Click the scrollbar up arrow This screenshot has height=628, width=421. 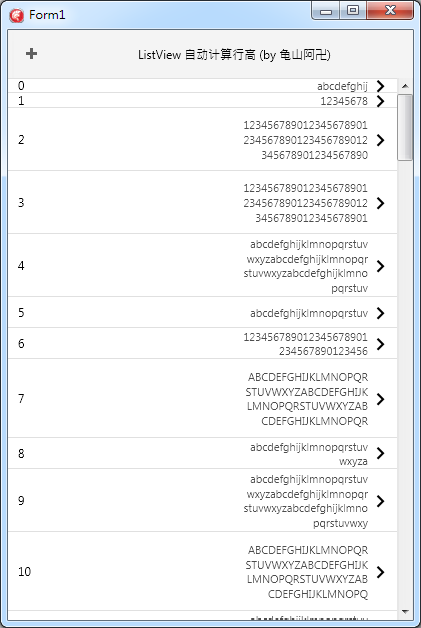[x=405, y=86]
